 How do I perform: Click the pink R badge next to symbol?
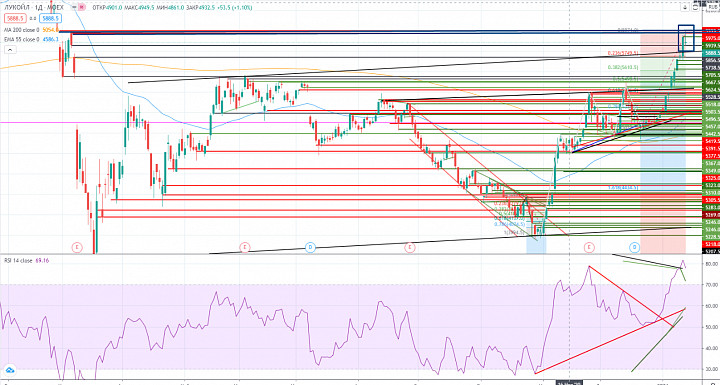pos(82,7)
